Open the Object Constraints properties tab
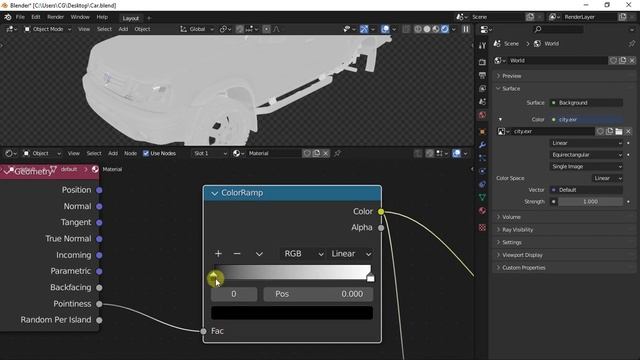 coord(482,184)
